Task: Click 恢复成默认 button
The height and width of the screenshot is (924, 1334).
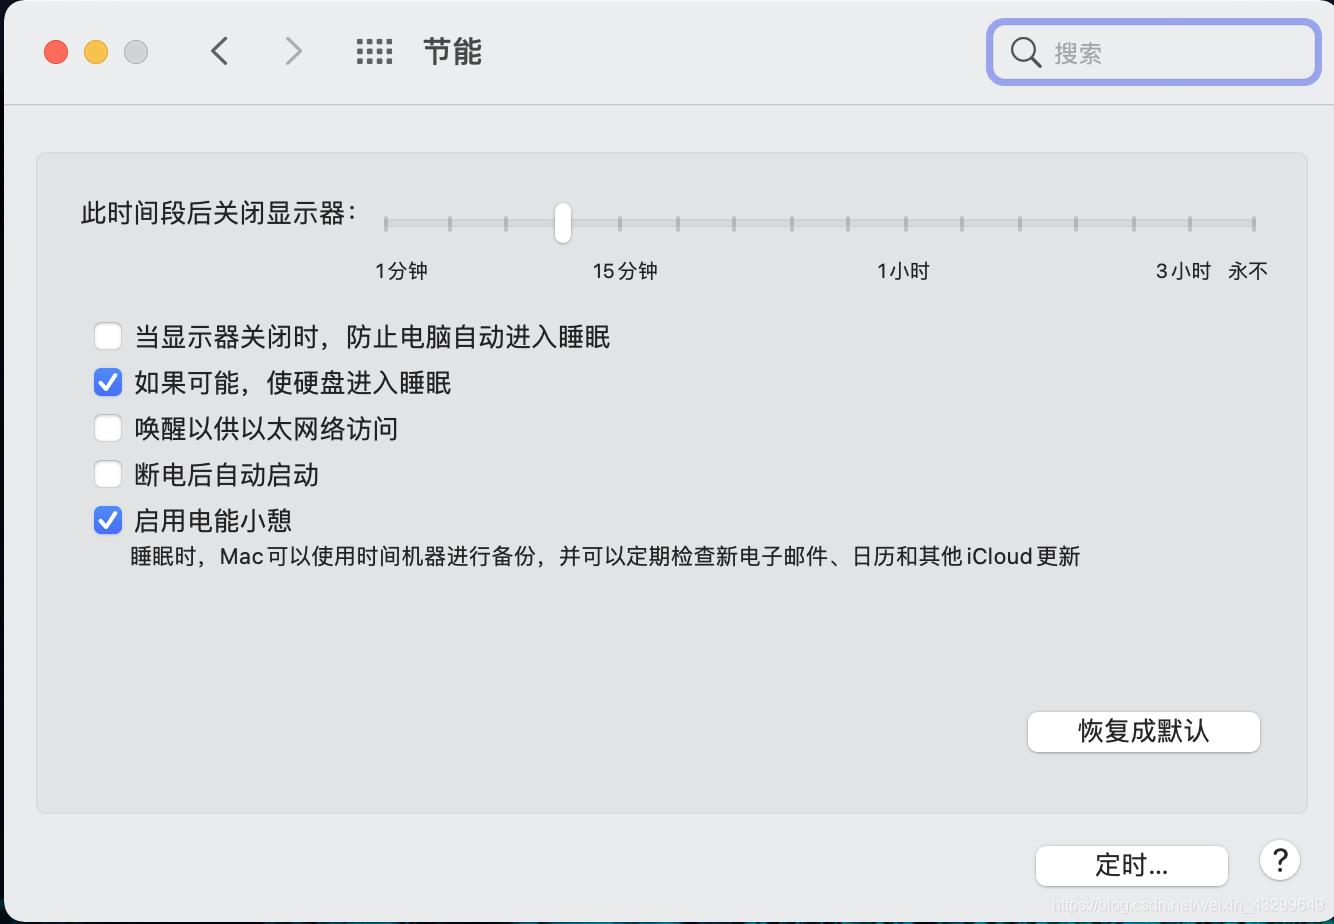Action: click(x=1143, y=731)
